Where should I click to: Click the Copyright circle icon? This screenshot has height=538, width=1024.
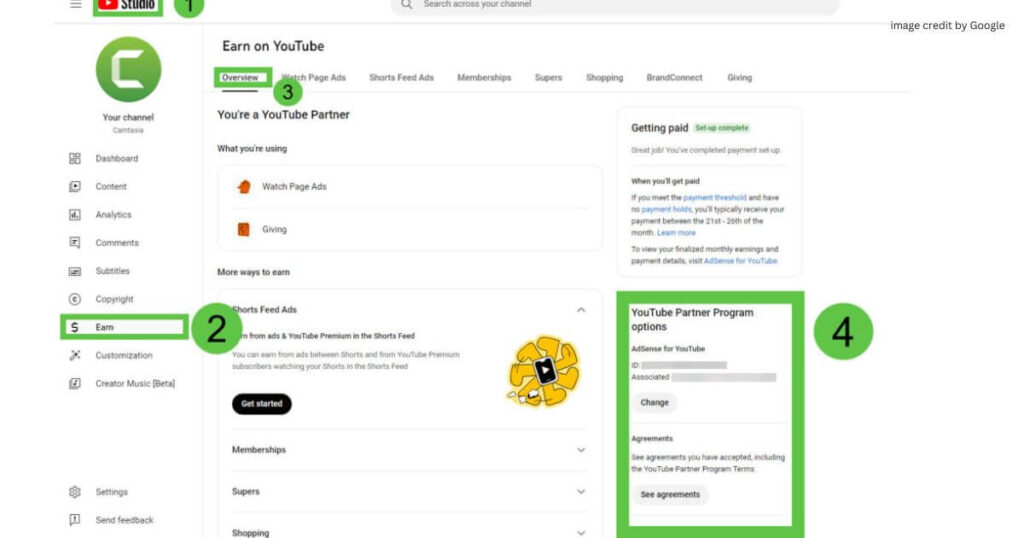pos(75,299)
